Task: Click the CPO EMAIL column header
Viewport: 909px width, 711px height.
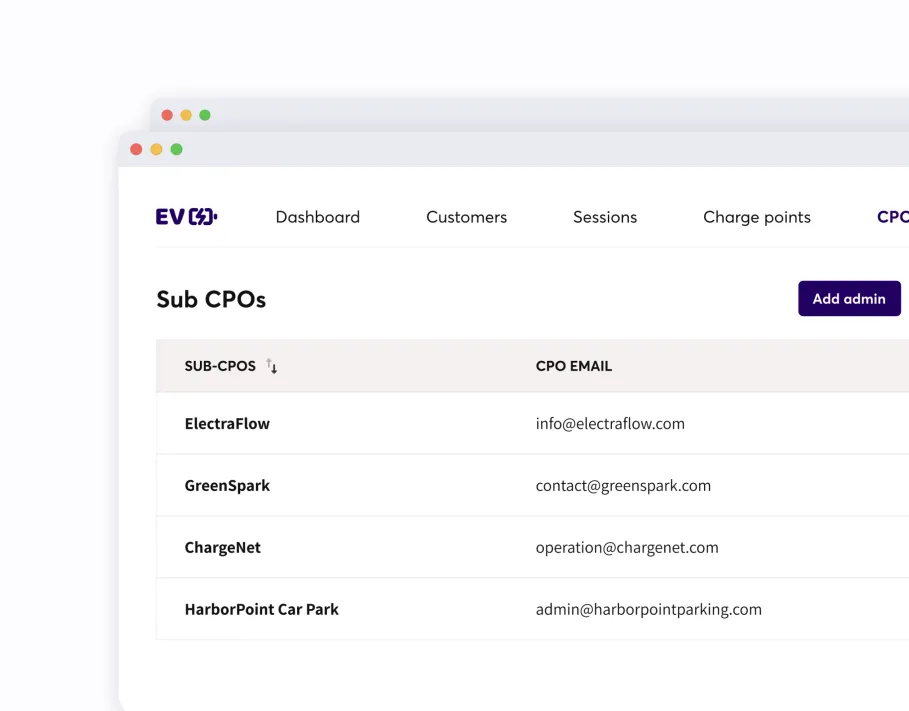Action: click(x=573, y=366)
